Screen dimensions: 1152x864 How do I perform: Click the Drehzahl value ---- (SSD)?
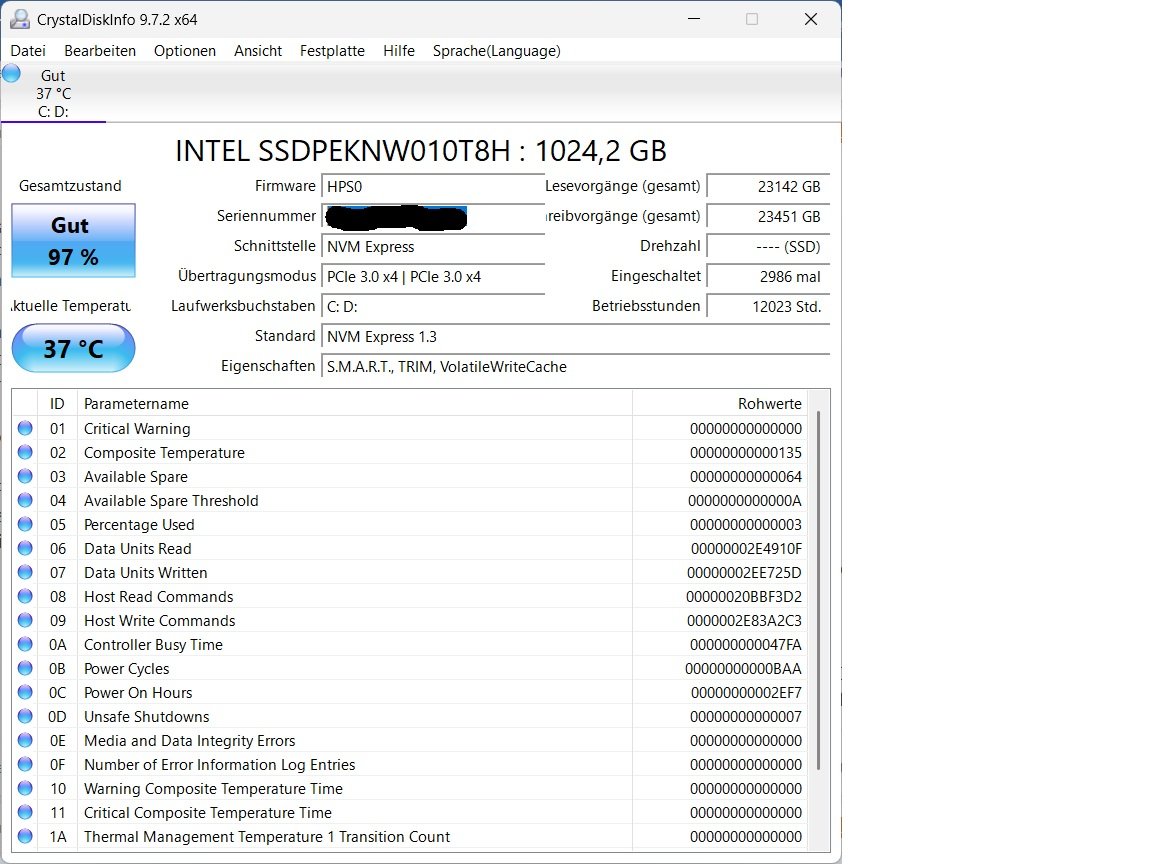[x=768, y=247]
